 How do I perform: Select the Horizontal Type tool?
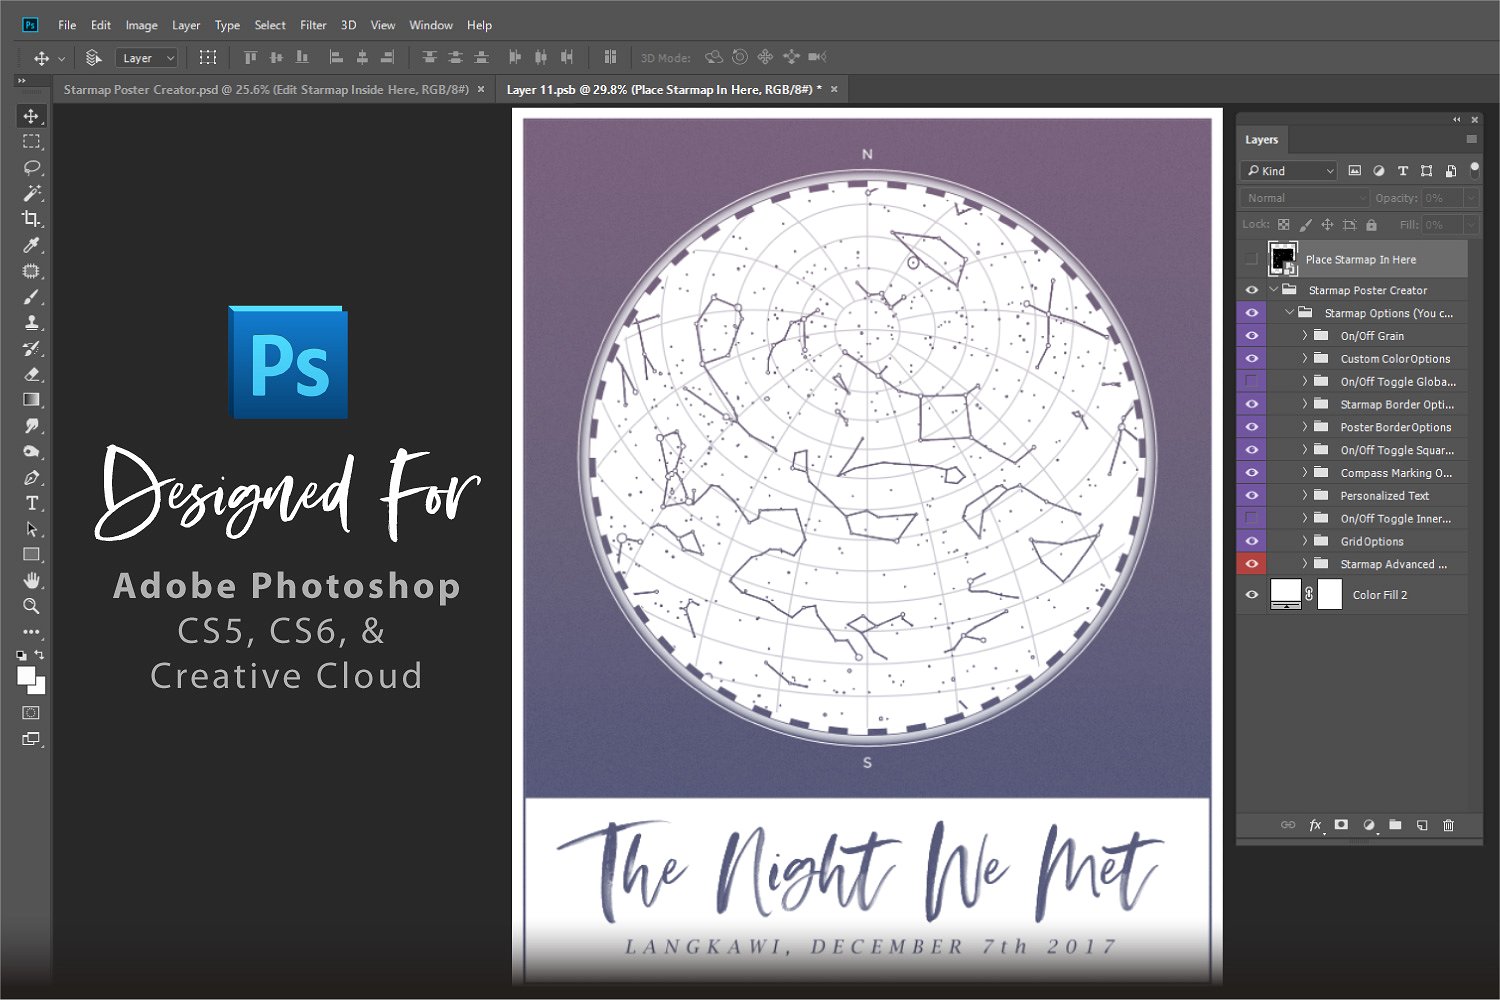pos(31,503)
